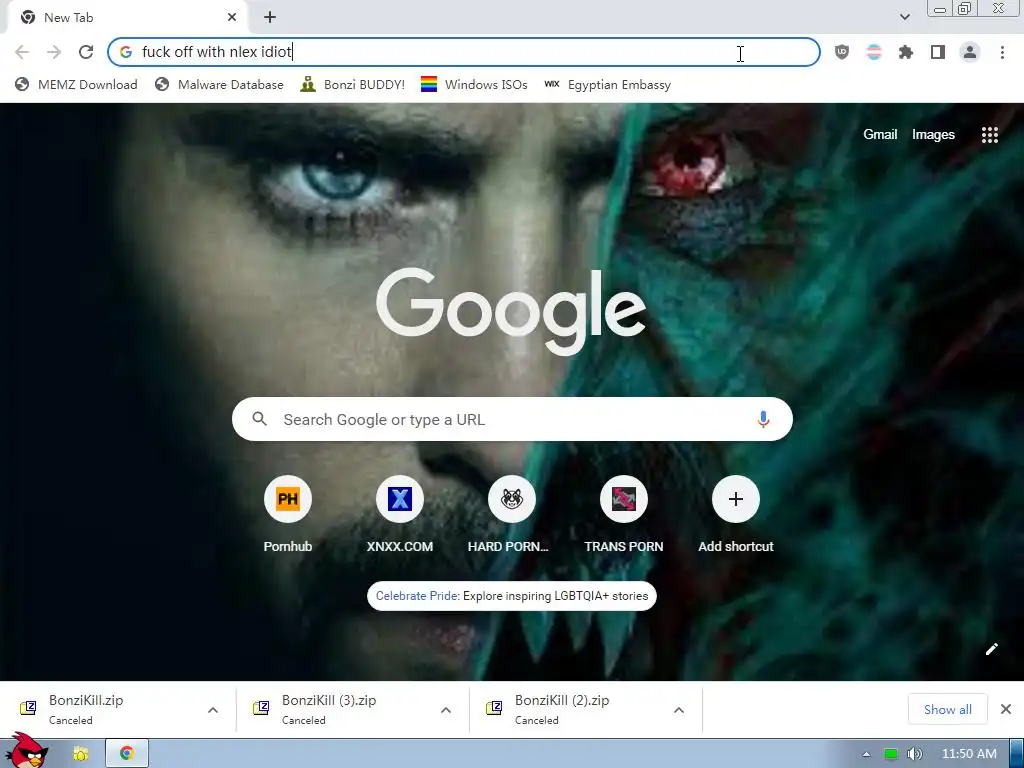
Task: Open the Malware Database bookmark
Action: point(219,85)
